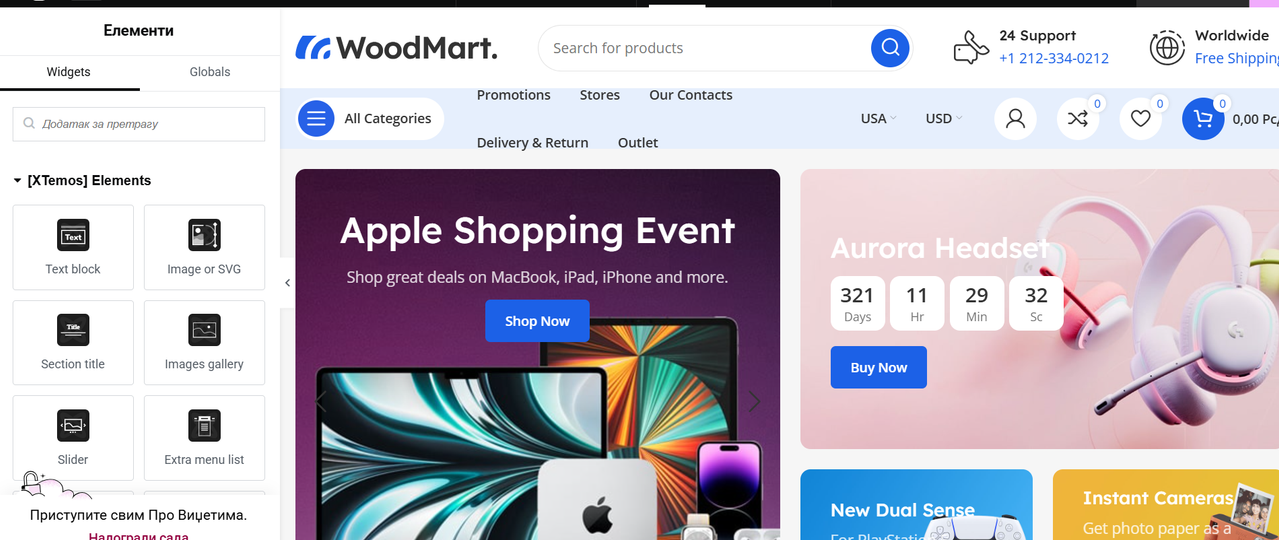The width and height of the screenshot is (1279, 540).
Task: Open the wishlist heart icon
Action: pyautogui.click(x=1140, y=118)
